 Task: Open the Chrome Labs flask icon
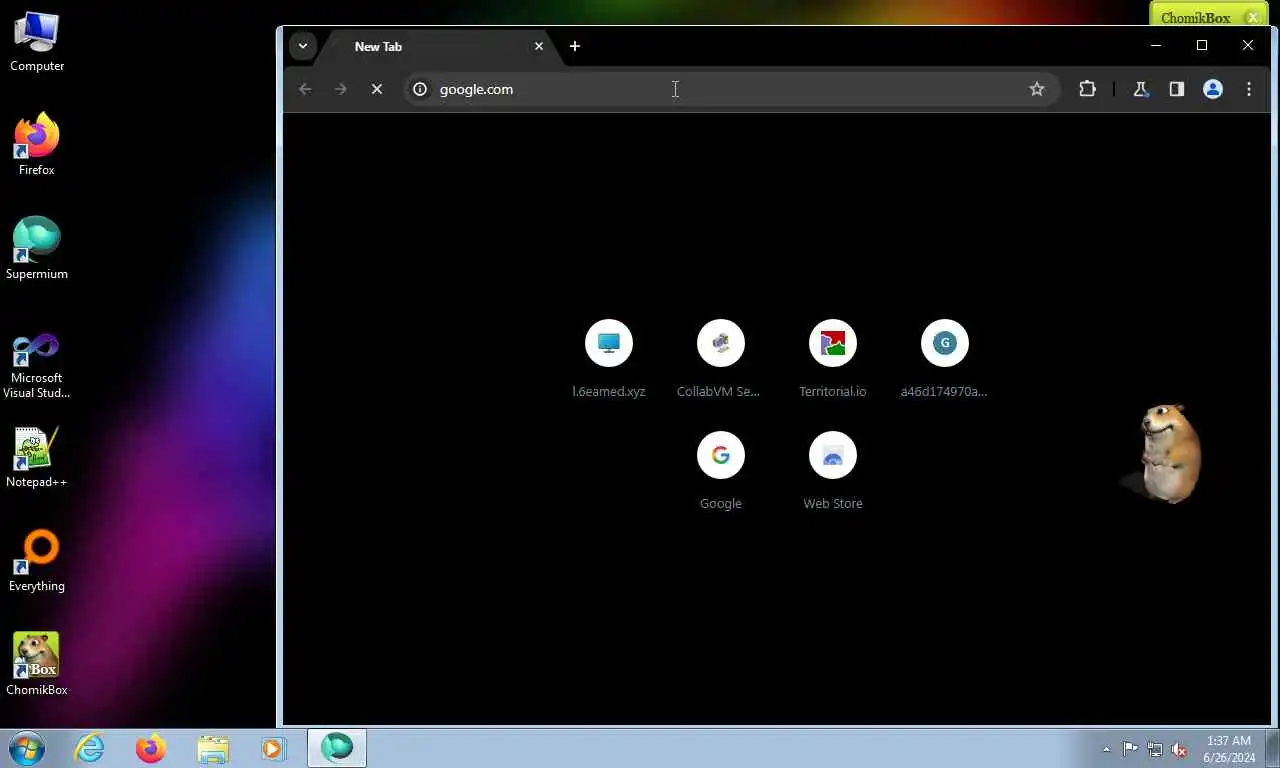click(x=1141, y=89)
